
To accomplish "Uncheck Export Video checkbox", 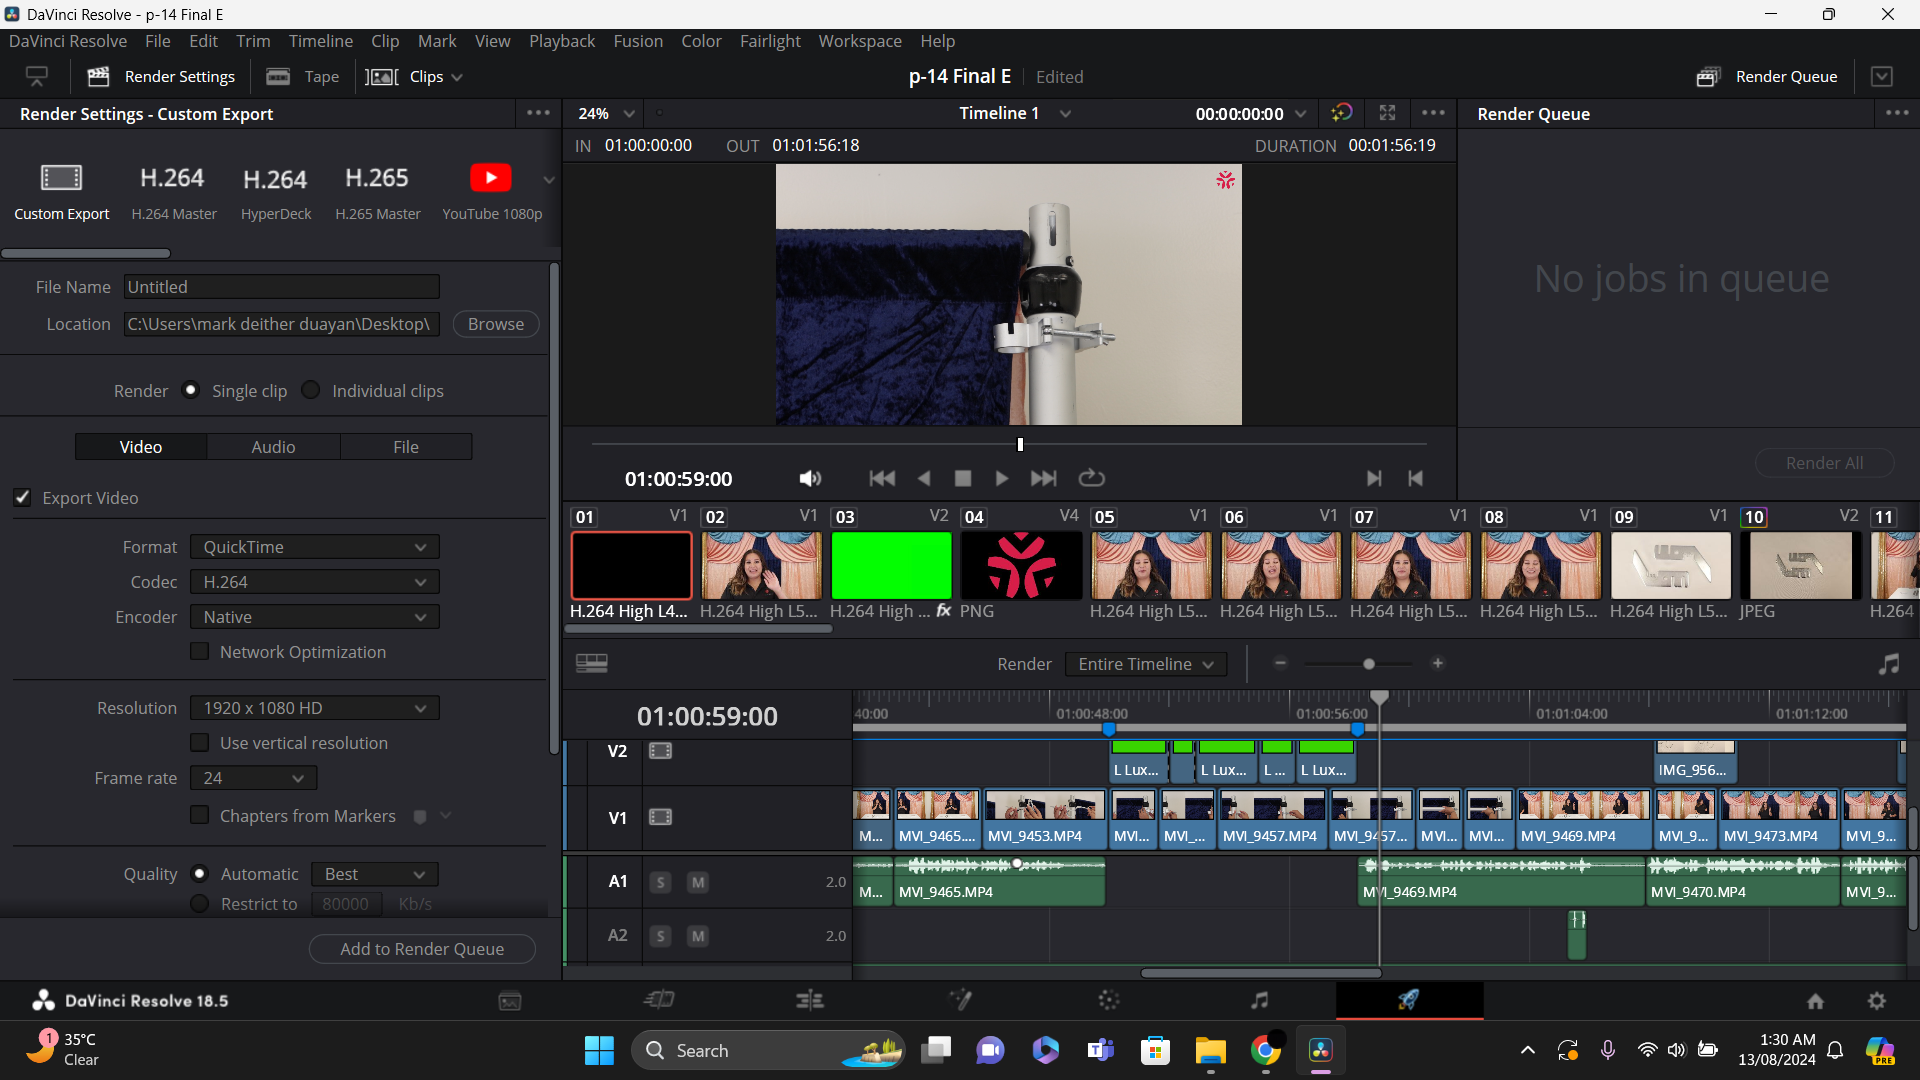I will (x=22, y=498).
